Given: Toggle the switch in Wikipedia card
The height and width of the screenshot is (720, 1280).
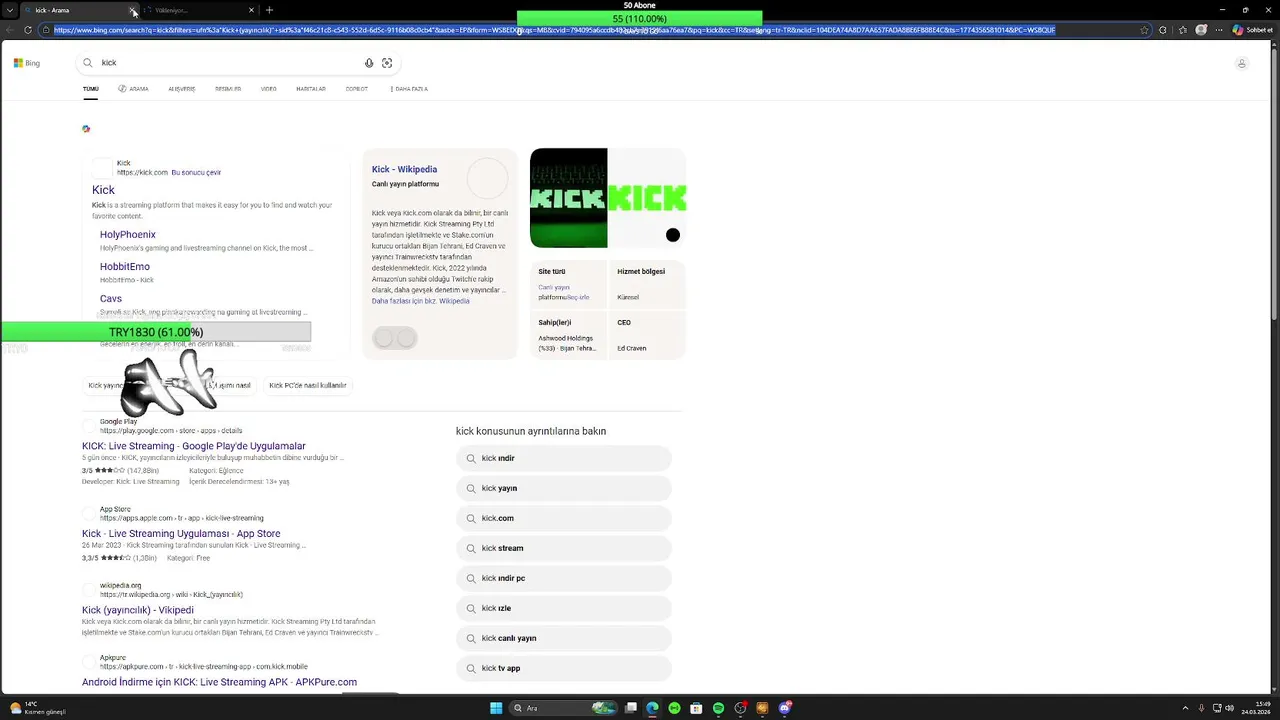Looking at the screenshot, I should coord(394,338).
